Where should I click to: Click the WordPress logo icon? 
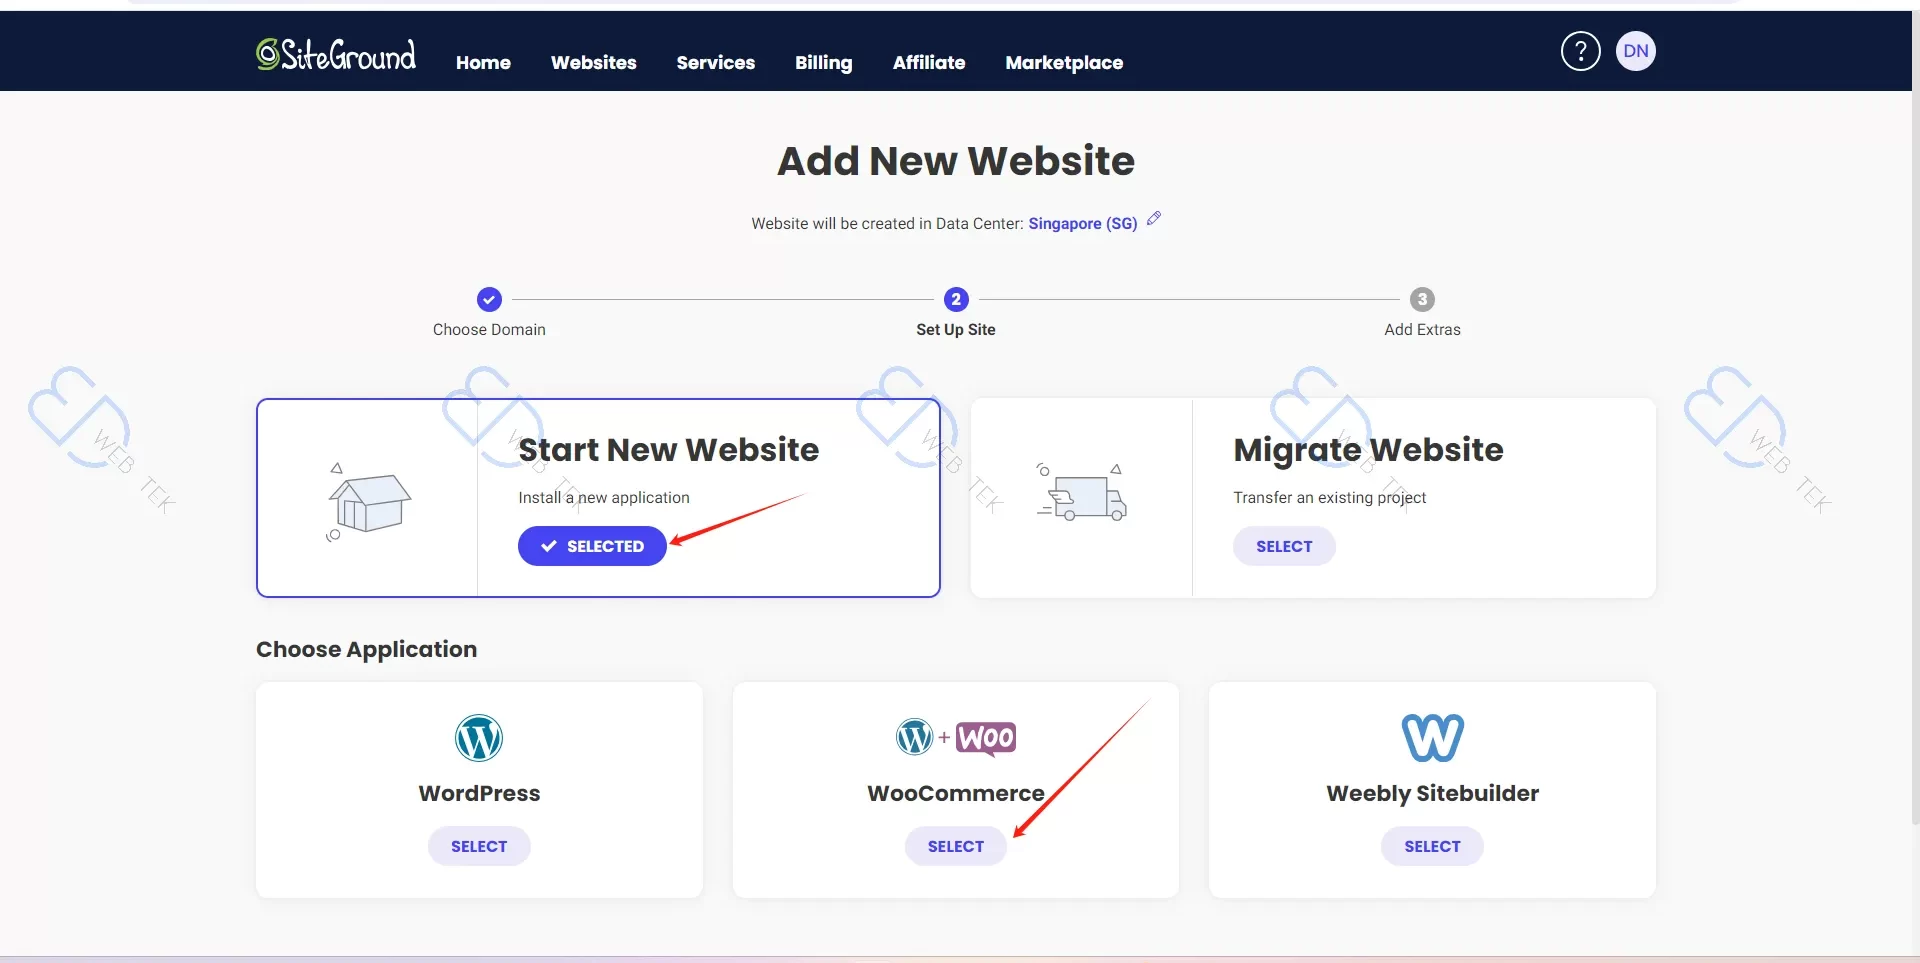click(479, 739)
